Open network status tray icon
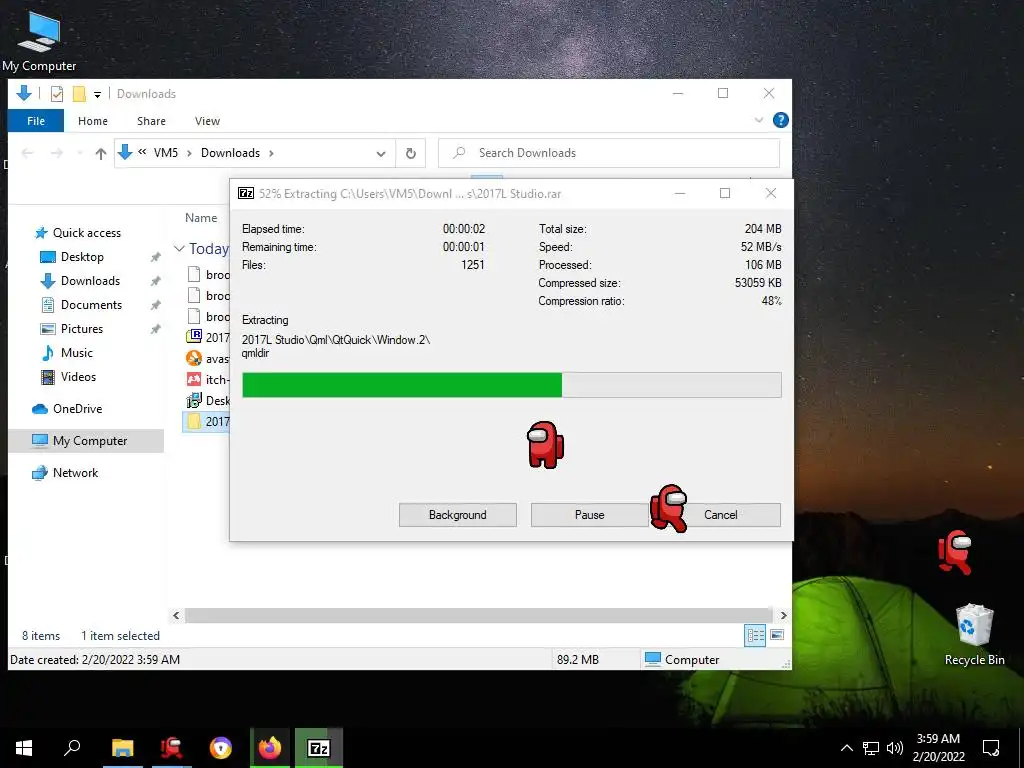This screenshot has height=768, width=1024. 871,748
